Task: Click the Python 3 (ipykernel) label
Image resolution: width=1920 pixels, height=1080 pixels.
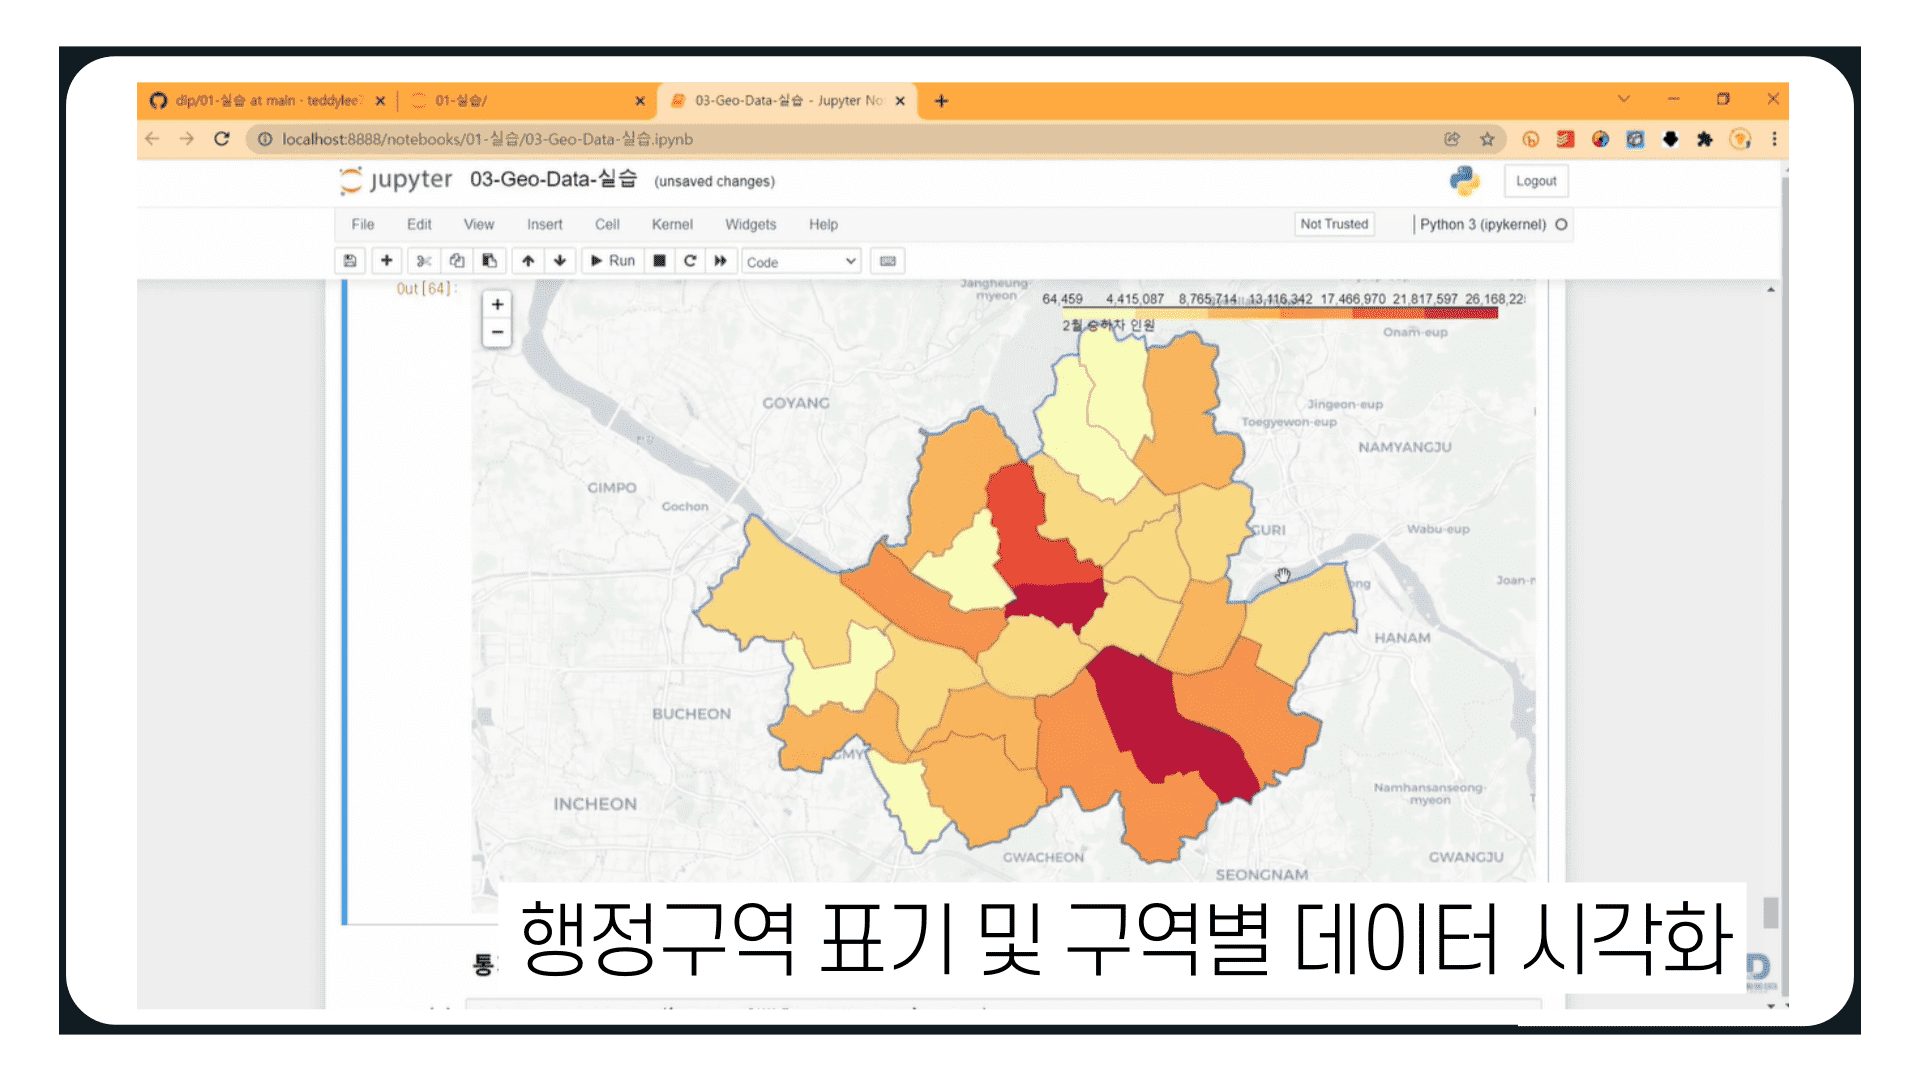Action: click(1483, 224)
